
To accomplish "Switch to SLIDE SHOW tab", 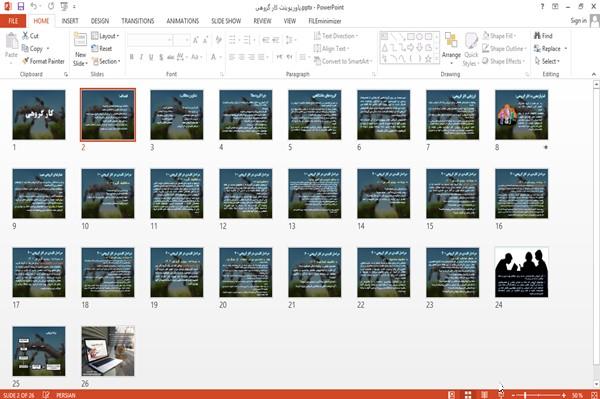I will (x=226, y=21).
